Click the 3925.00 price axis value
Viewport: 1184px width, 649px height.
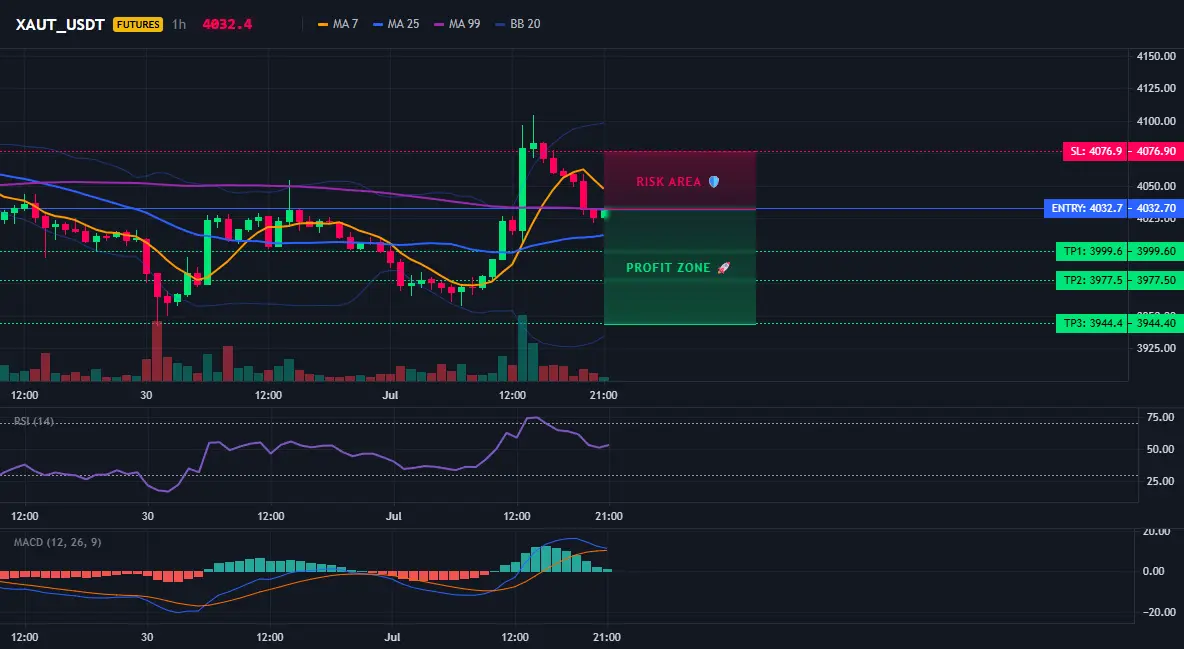(x=1156, y=348)
